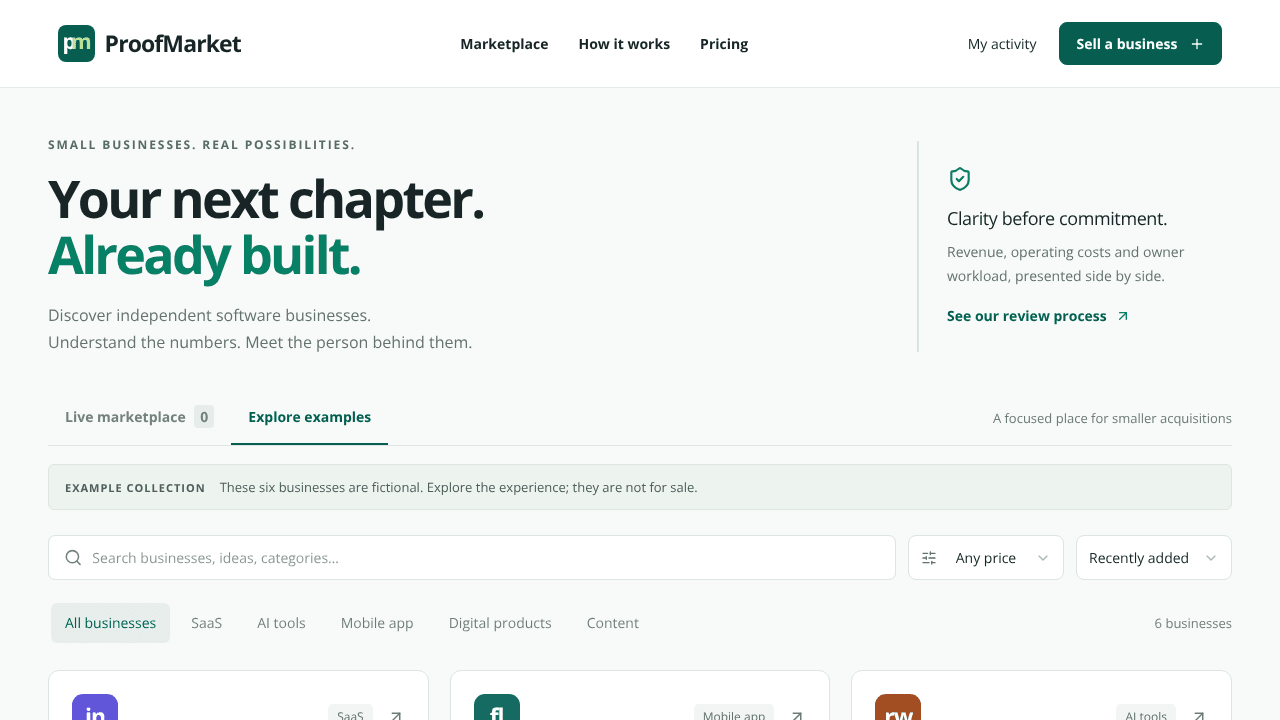The width and height of the screenshot is (1280, 720).
Task: Filter by the AI tools chip
Action: click(281, 623)
